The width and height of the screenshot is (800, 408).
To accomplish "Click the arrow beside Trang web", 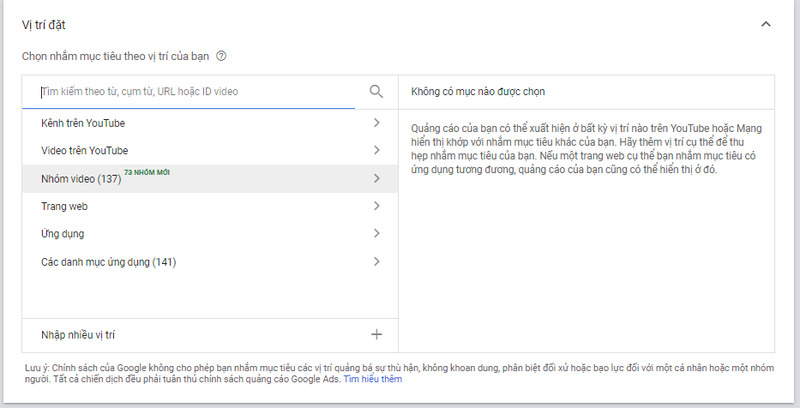I will click(x=376, y=206).
